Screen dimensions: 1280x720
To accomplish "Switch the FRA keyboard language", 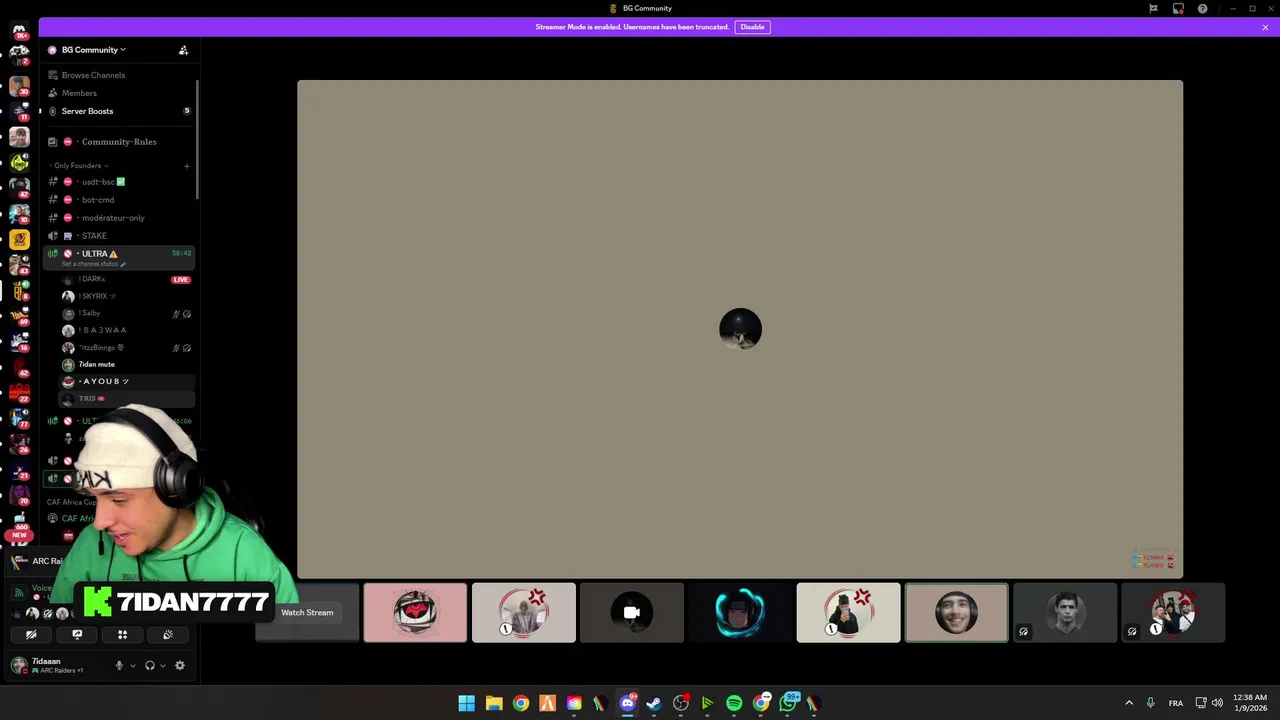I will click(x=1176, y=703).
